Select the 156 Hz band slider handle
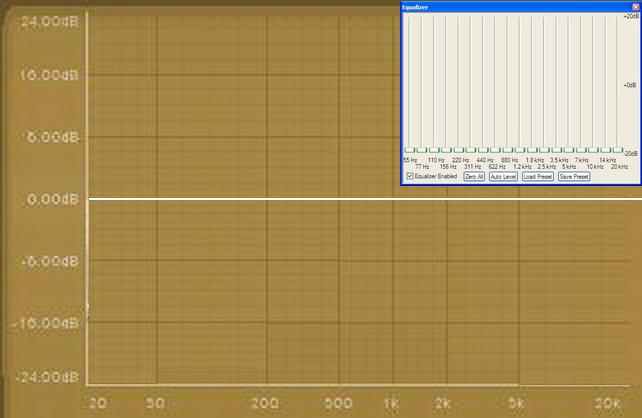The image size is (642, 418). pyautogui.click(x=447, y=150)
